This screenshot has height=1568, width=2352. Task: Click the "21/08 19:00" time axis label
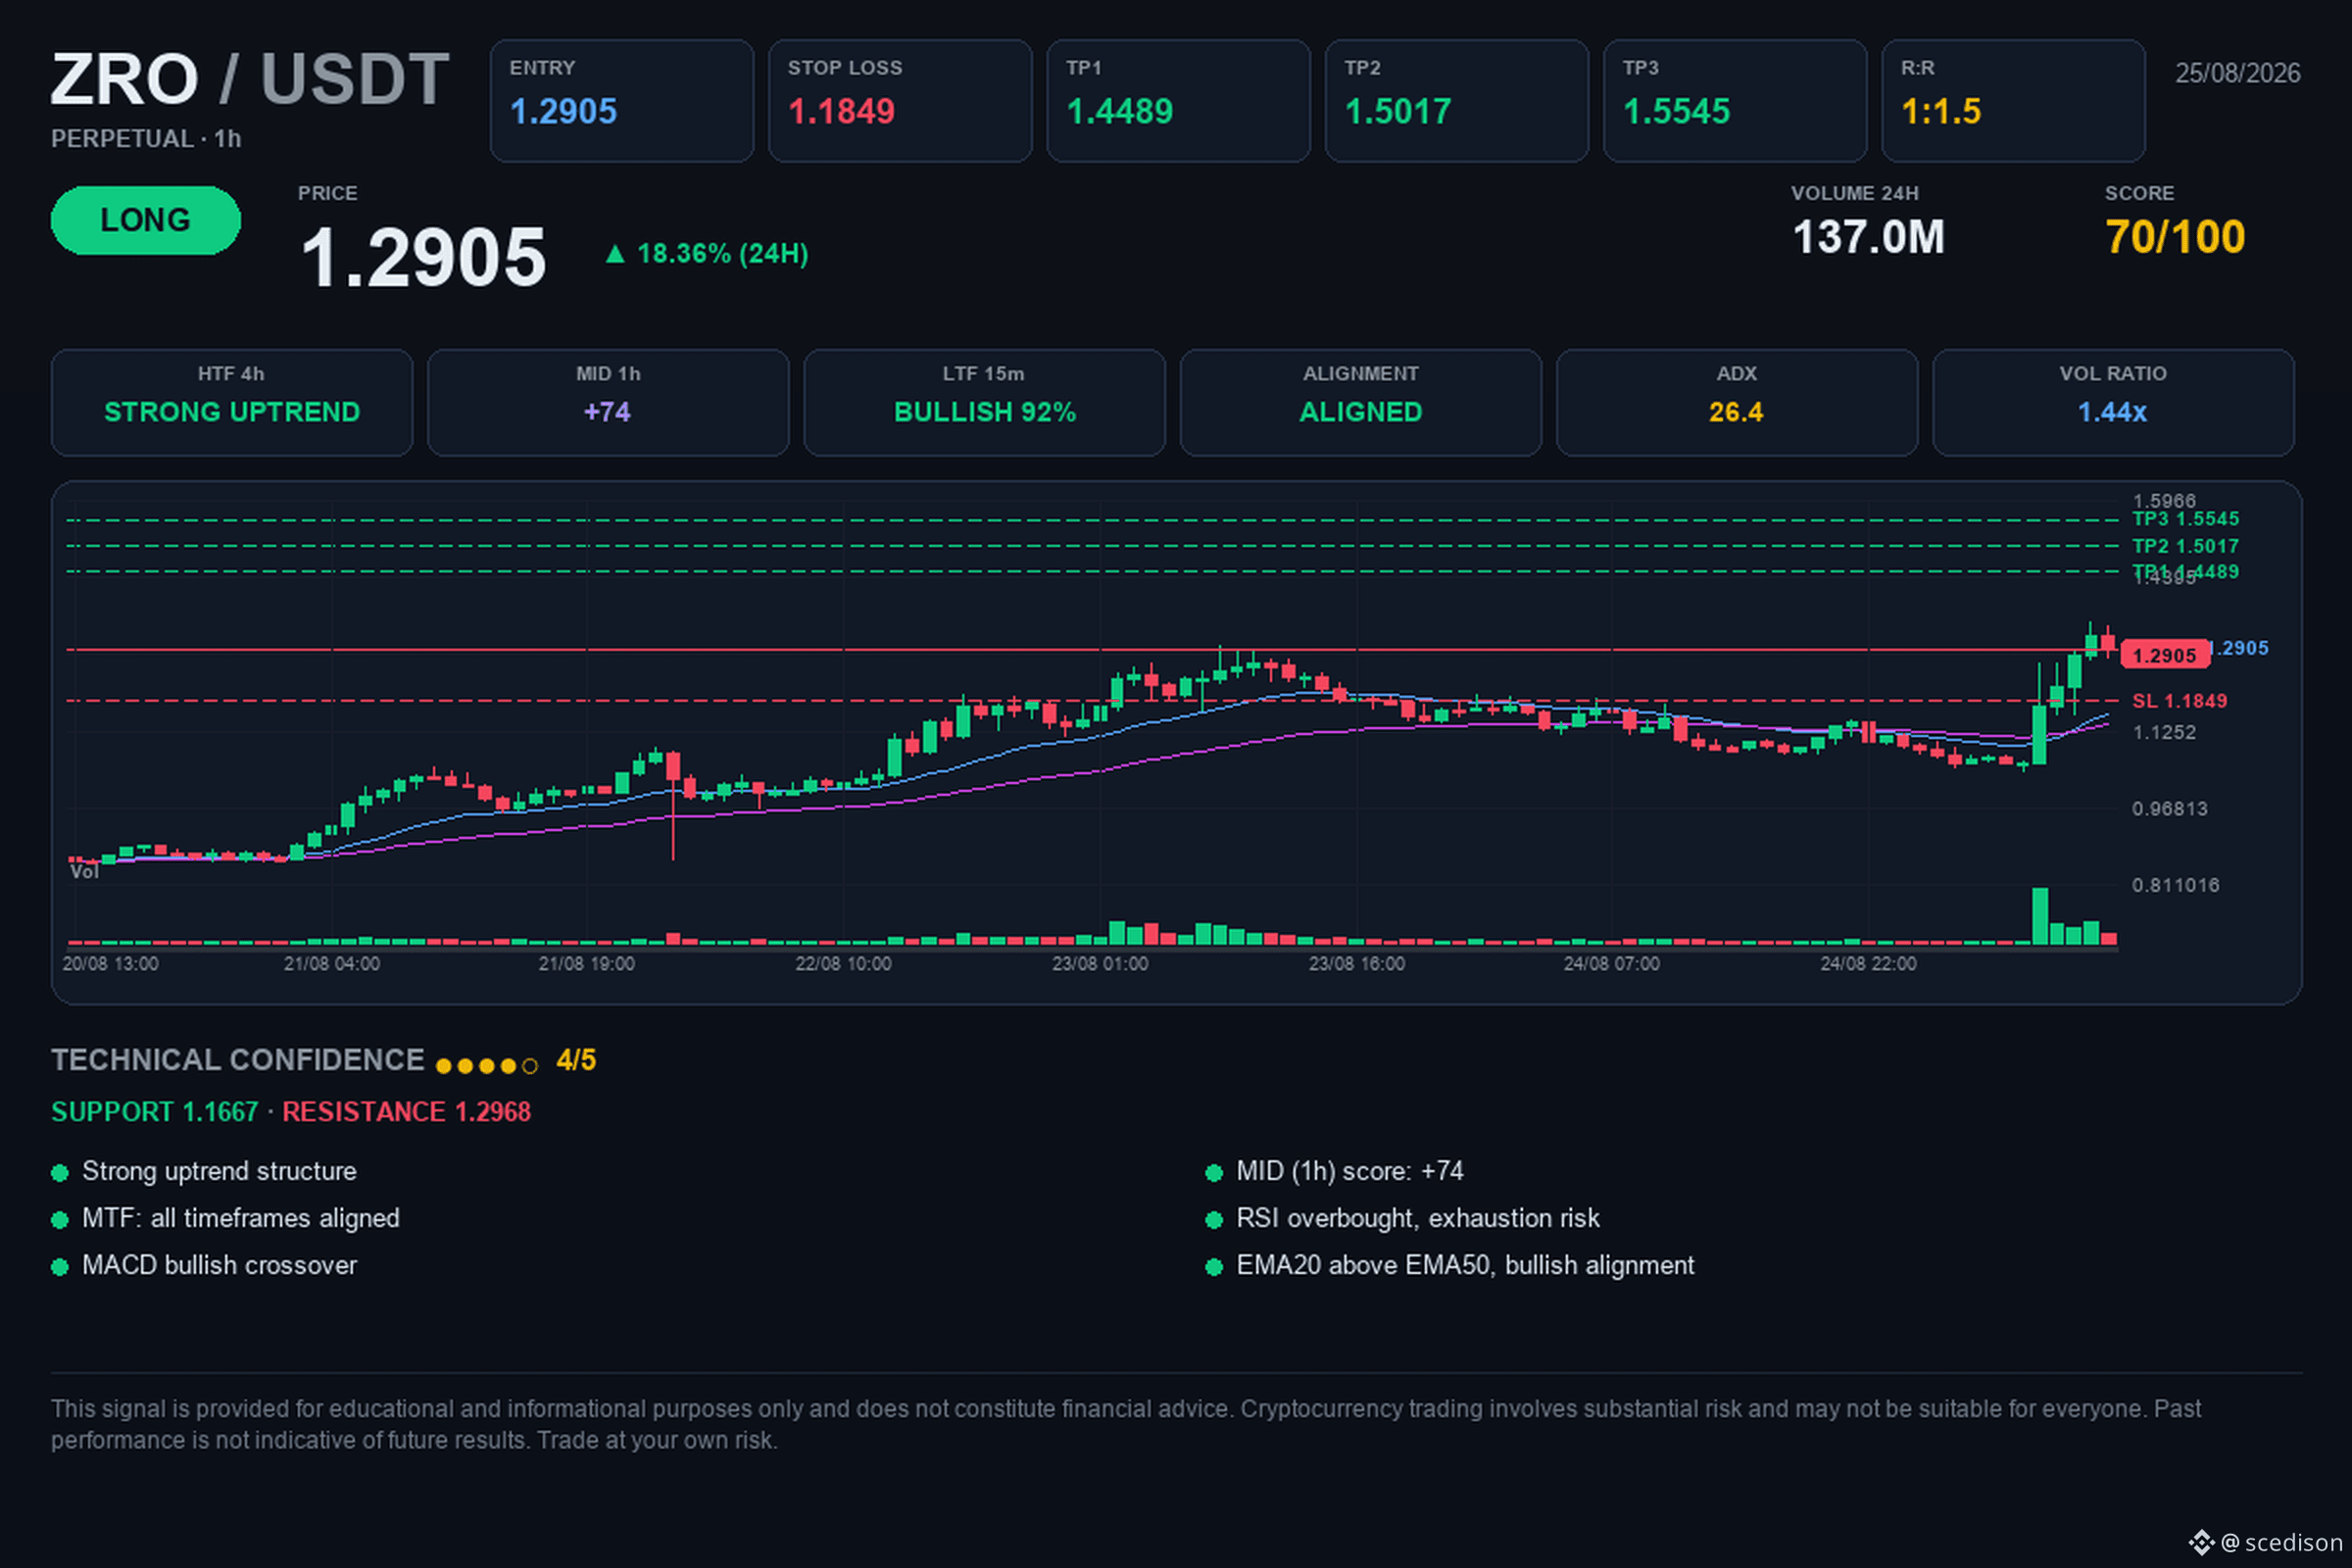(x=587, y=964)
